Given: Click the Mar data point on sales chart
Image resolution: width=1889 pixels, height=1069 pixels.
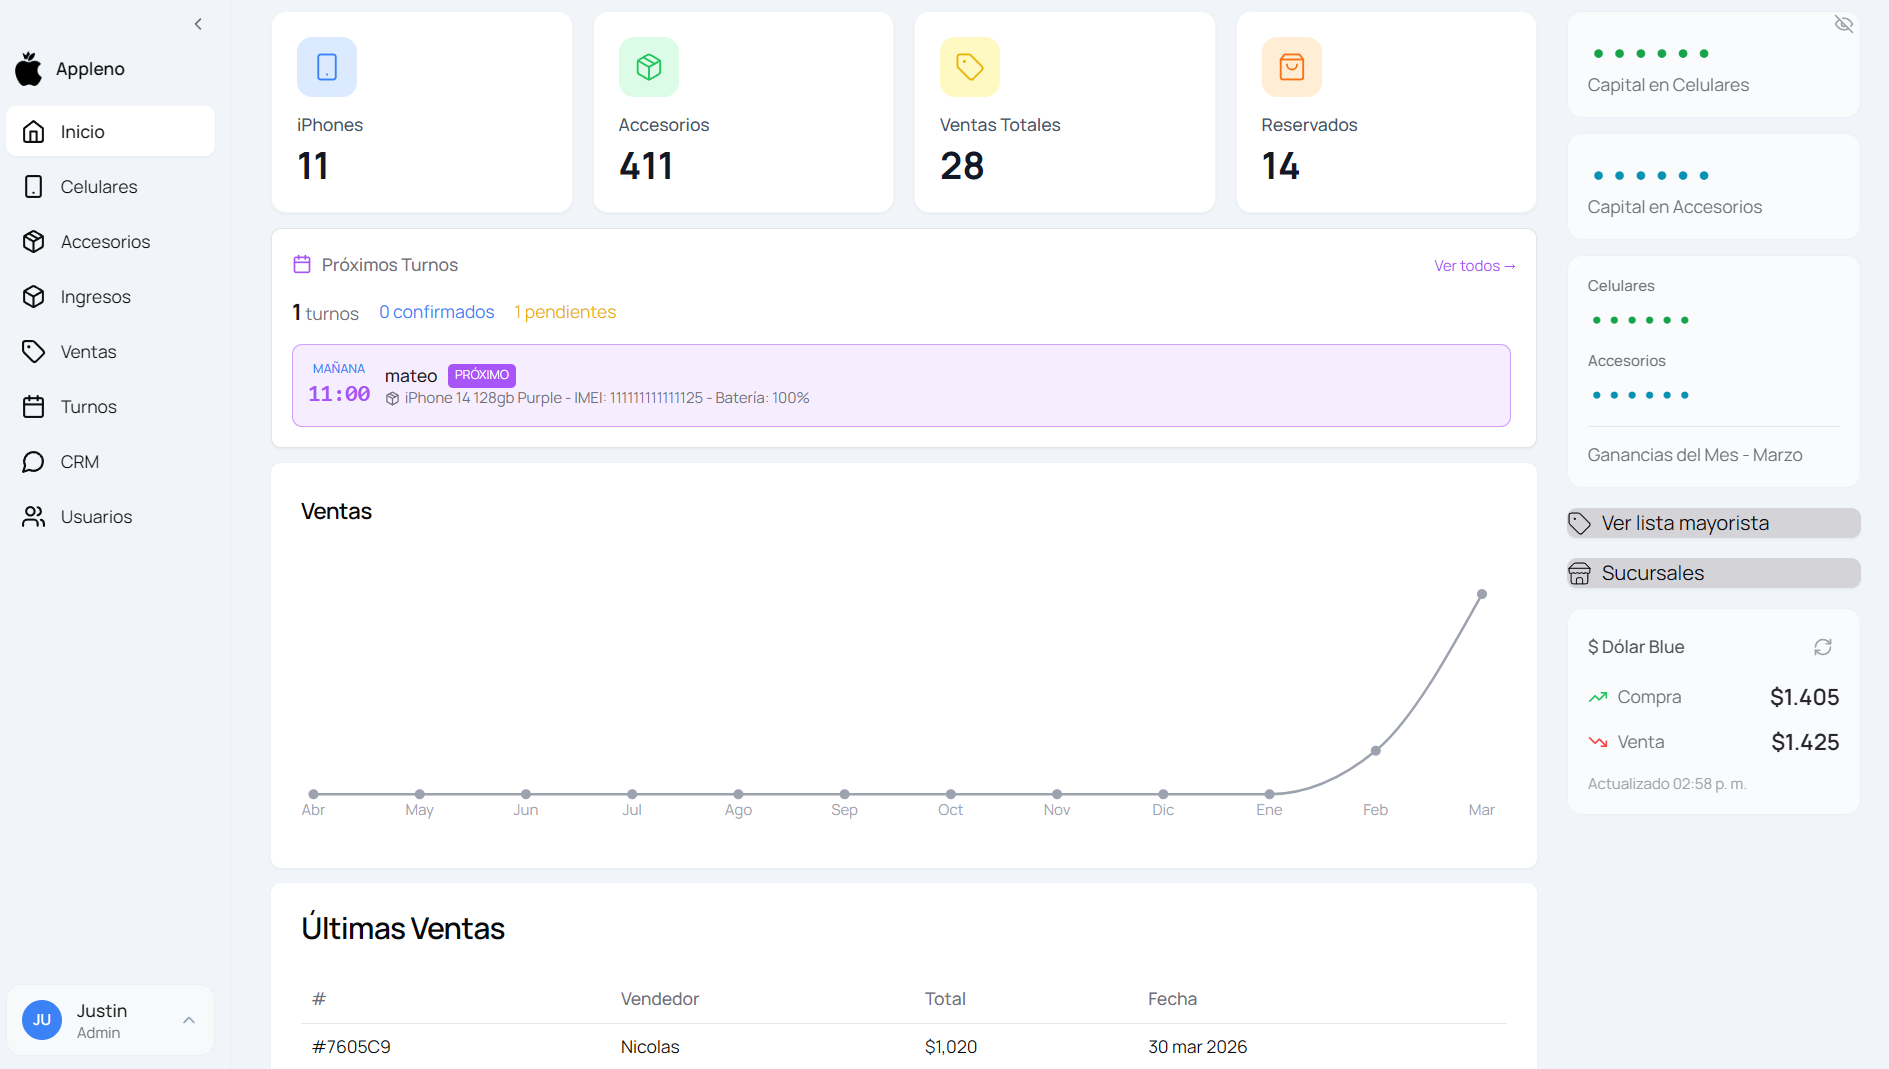Looking at the screenshot, I should point(1481,593).
